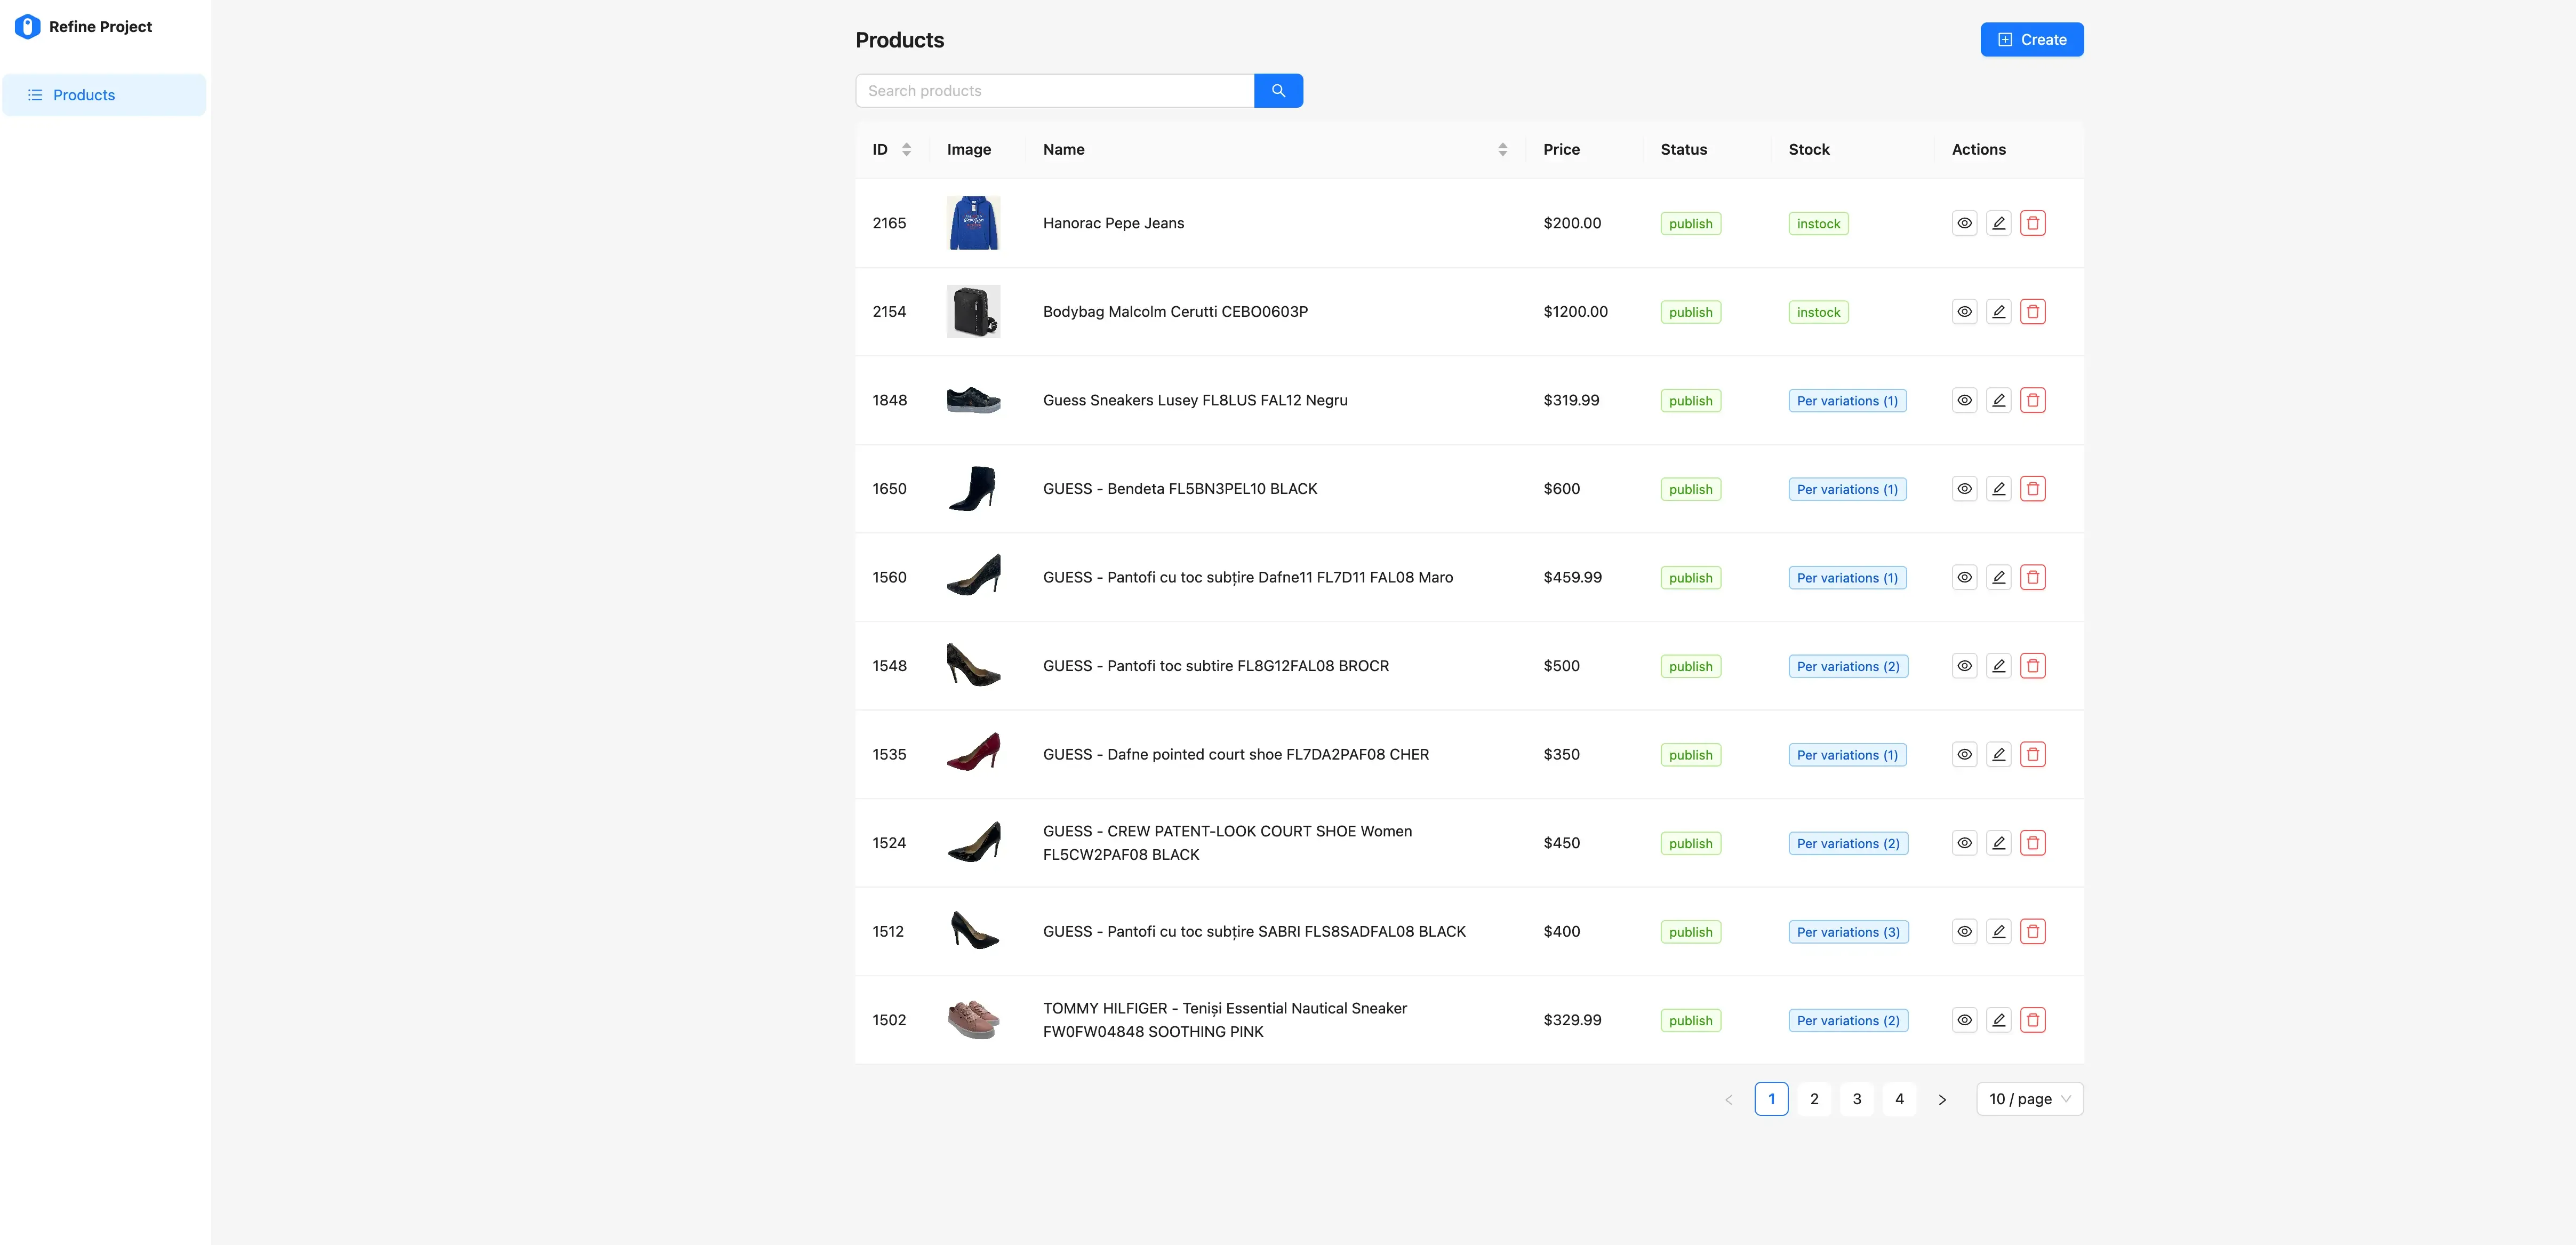Click eye icon for product 1512
2576x1245 pixels.
(x=1964, y=932)
